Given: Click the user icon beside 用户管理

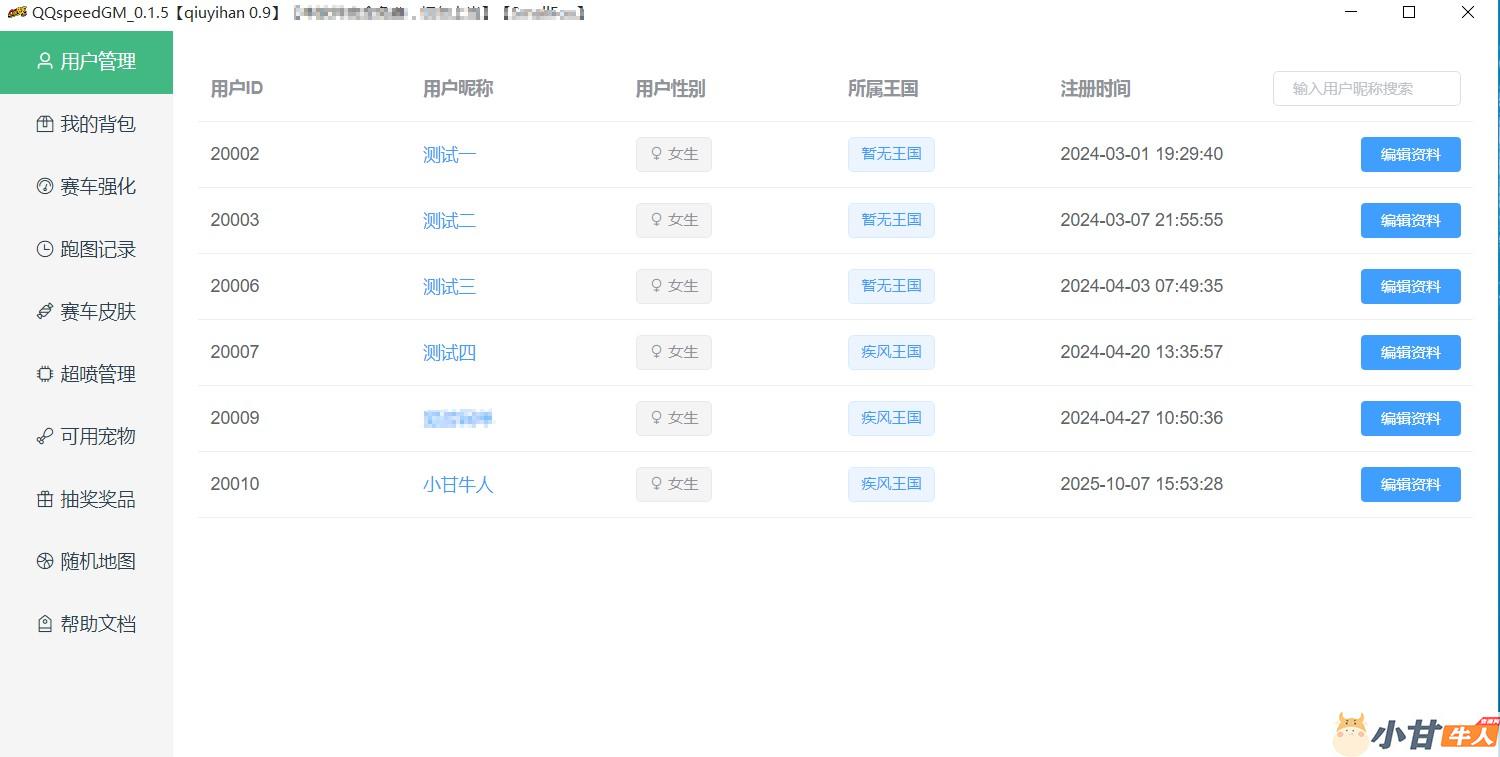Looking at the screenshot, I should [44, 61].
